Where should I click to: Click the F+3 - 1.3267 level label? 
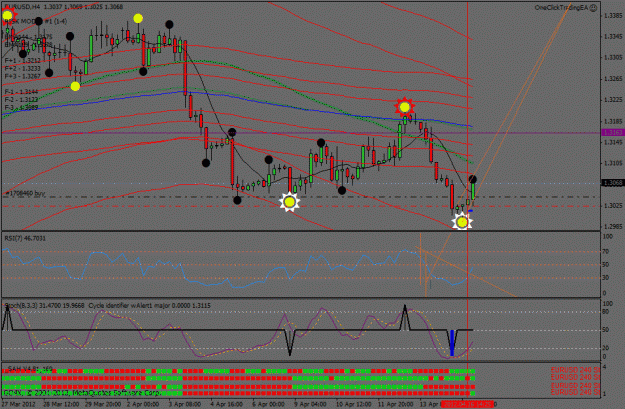click(23, 76)
